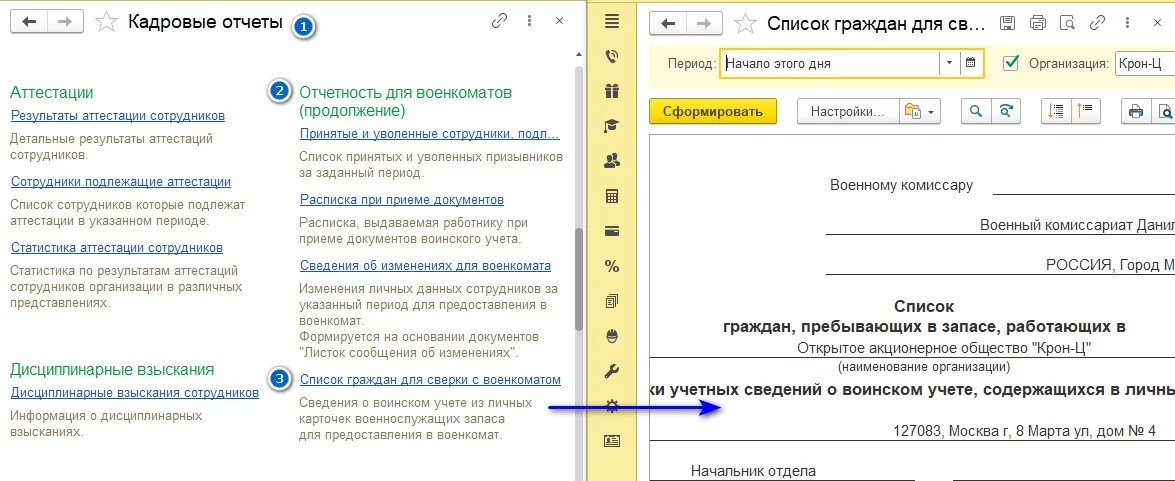The height and width of the screenshot is (481, 1175).
Task: Open Дисциплинарные взыскания сотрудников report
Action: click(135, 393)
